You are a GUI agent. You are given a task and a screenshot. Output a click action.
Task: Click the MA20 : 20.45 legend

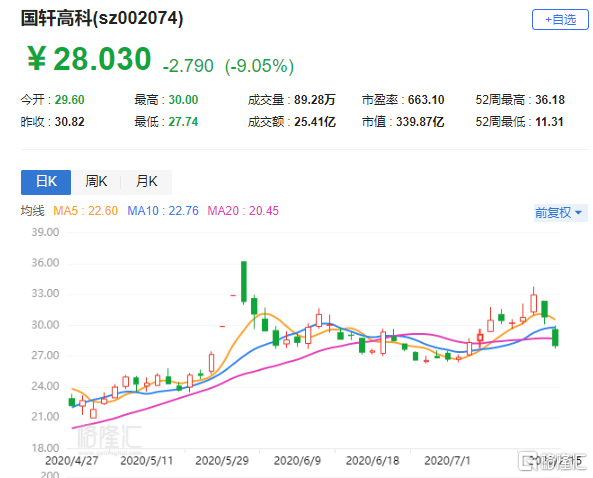pyautogui.click(x=243, y=211)
